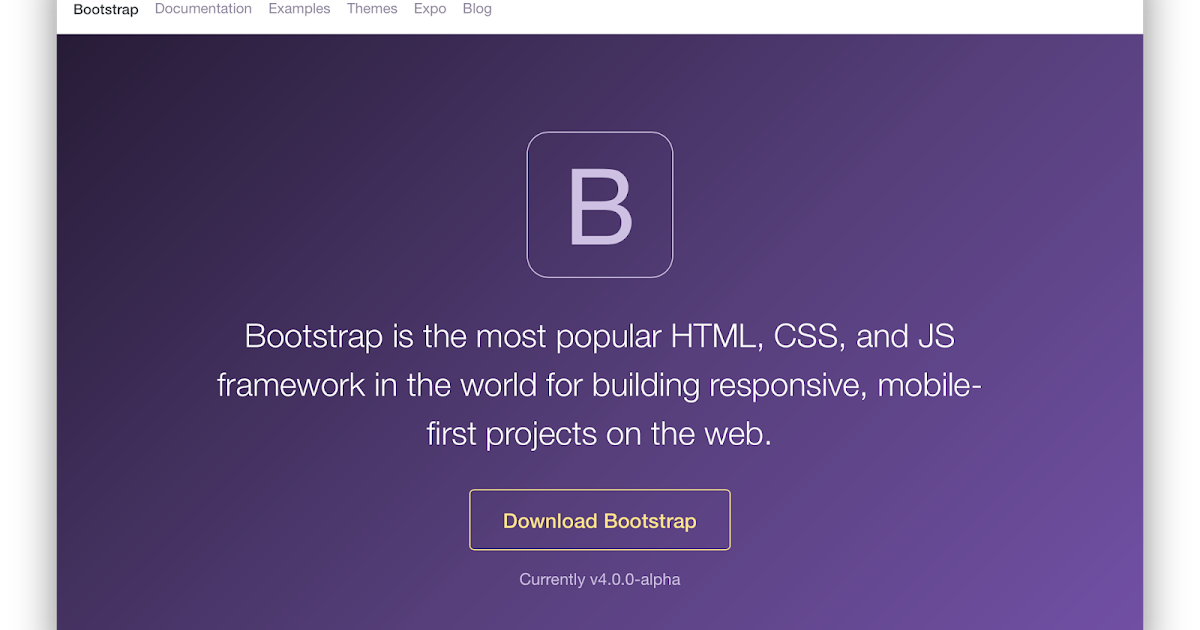Image resolution: width=1200 pixels, height=630 pixels.
Task: Open the Expo nav item
Action: click(430, 9)
